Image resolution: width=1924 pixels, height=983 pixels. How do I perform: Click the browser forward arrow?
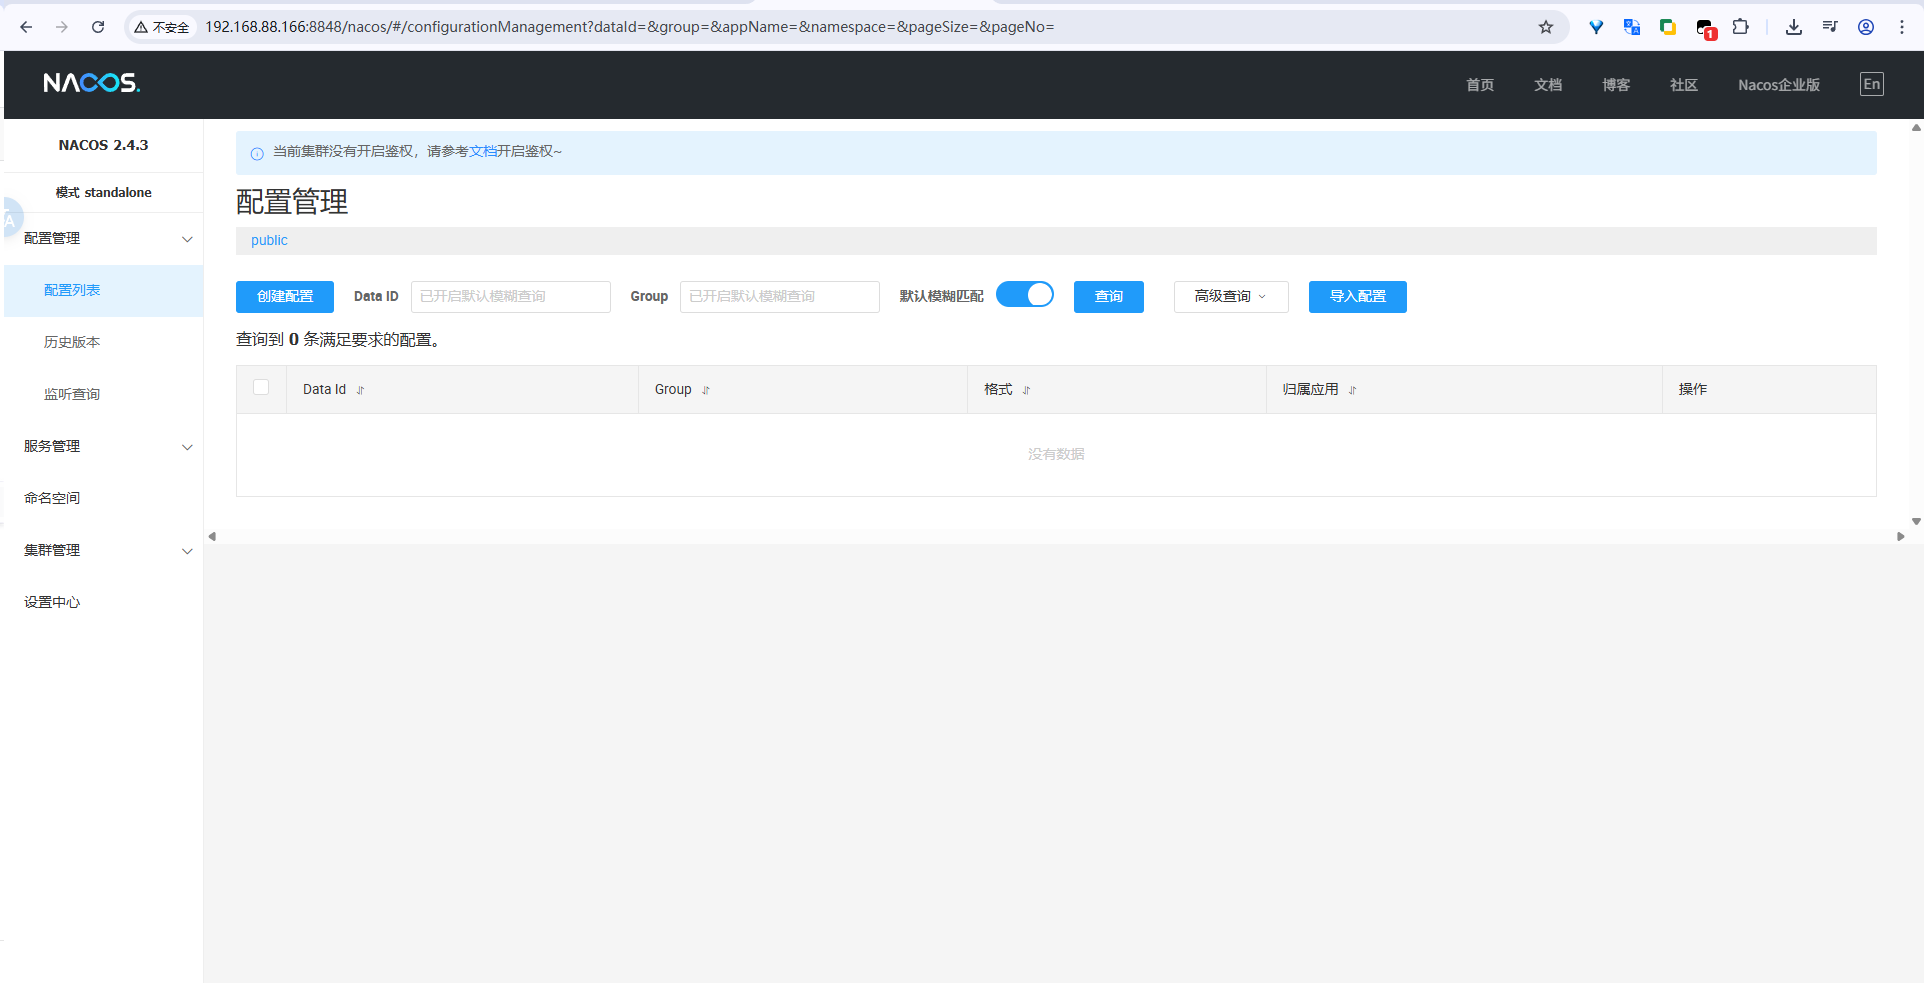(62, 27)
